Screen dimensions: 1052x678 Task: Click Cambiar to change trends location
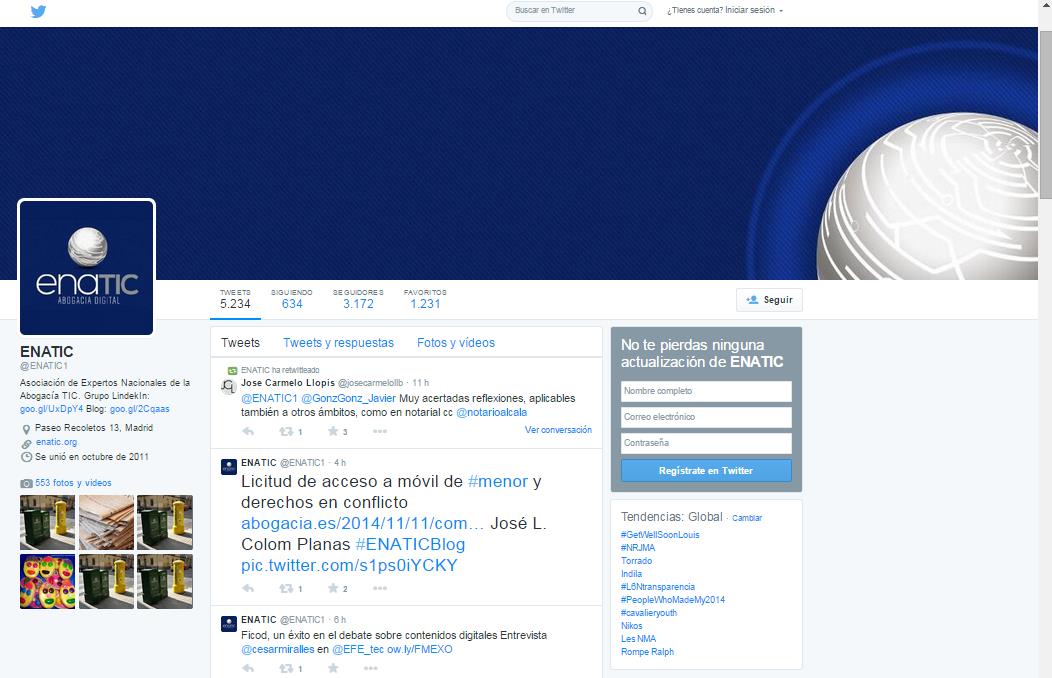click(x=746, y=518)
